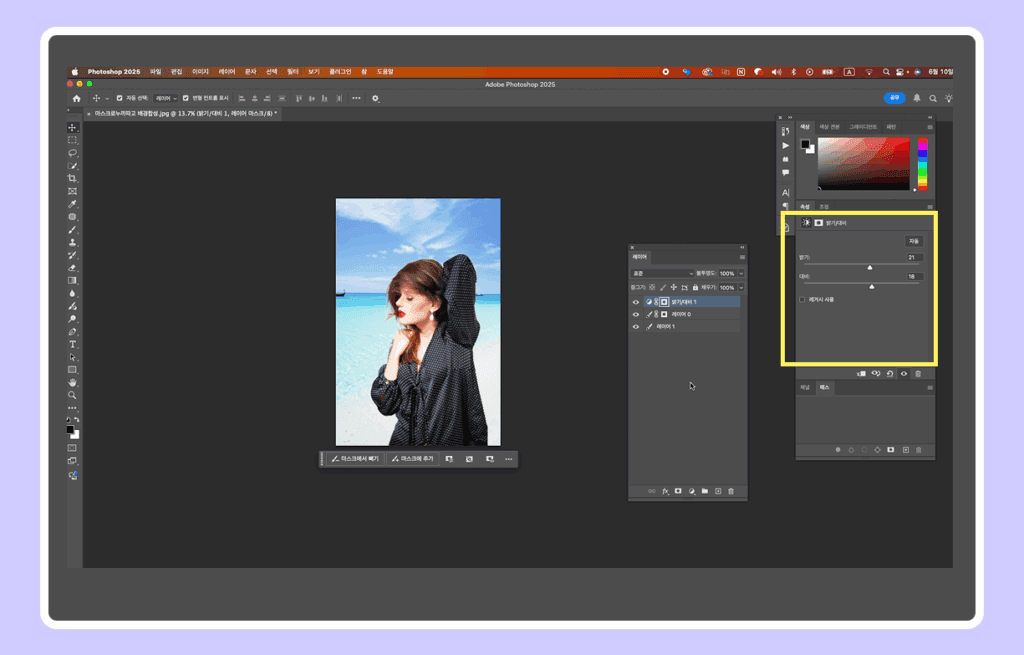Clip adjustment to layer below

(x=861, y=374)
